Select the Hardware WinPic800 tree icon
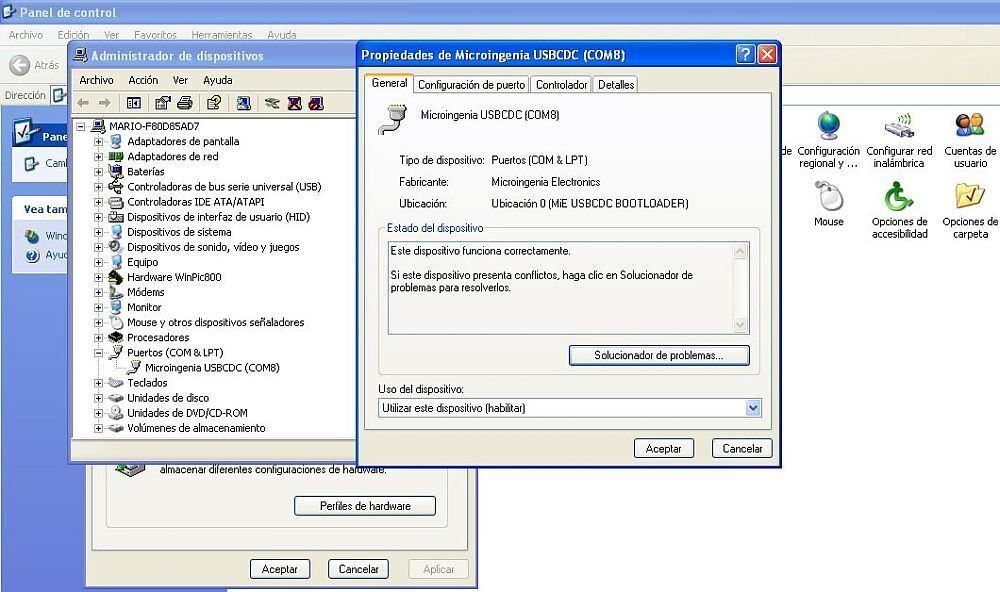 pyautogui.click(x=116, y=277)
